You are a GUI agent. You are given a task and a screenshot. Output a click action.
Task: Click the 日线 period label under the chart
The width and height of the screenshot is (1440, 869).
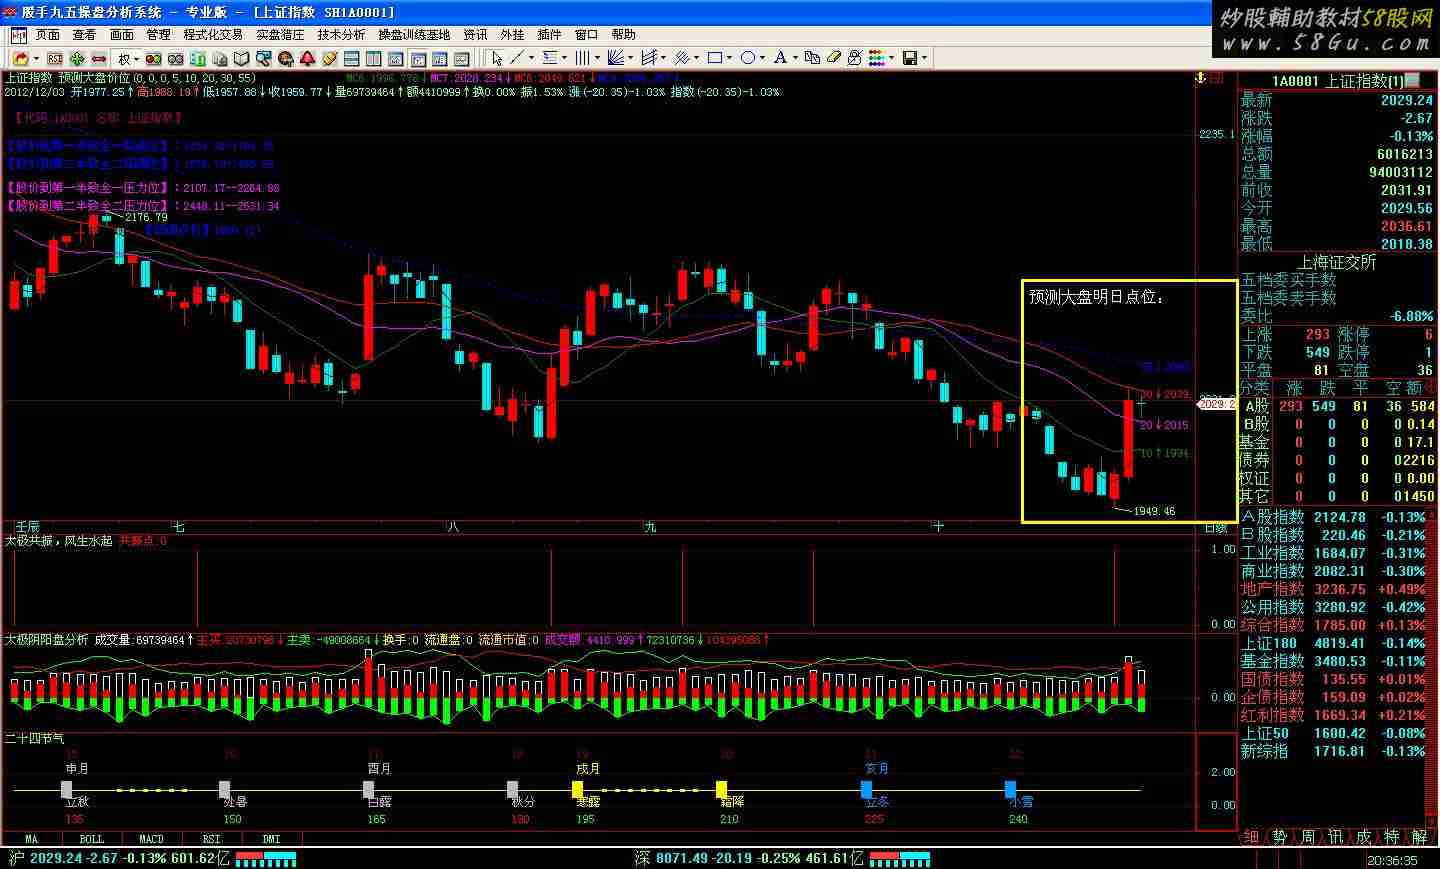(1216, 527)
